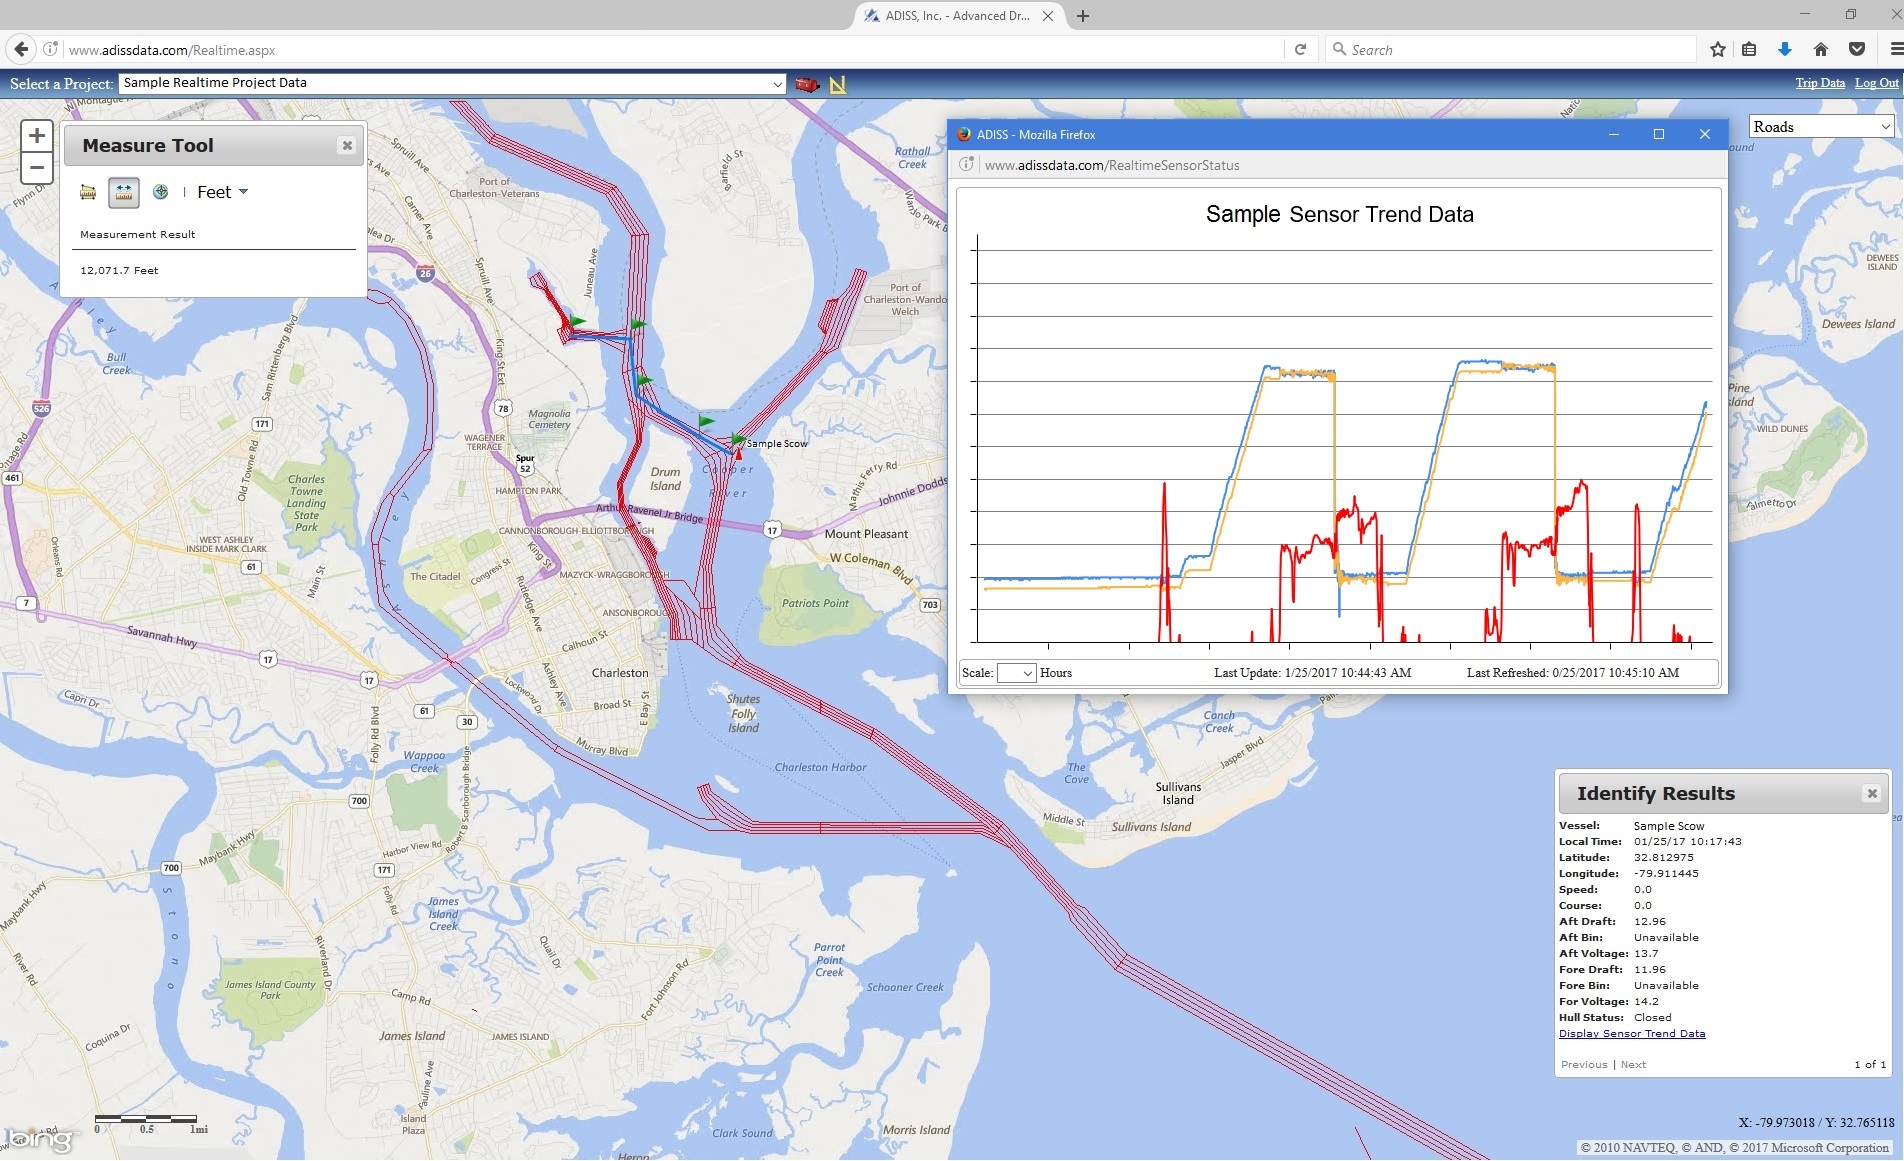Open the red toolbox icon

coord(807,85)
